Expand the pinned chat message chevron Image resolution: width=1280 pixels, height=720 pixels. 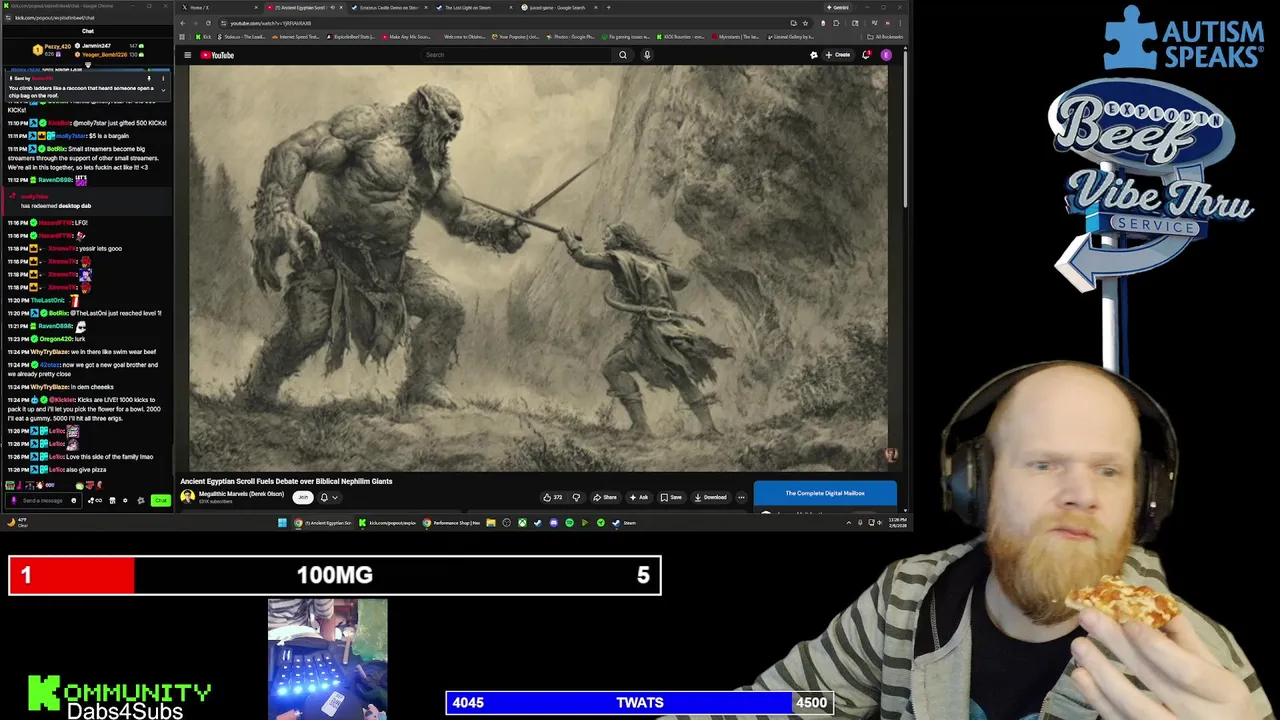point(163,90)
